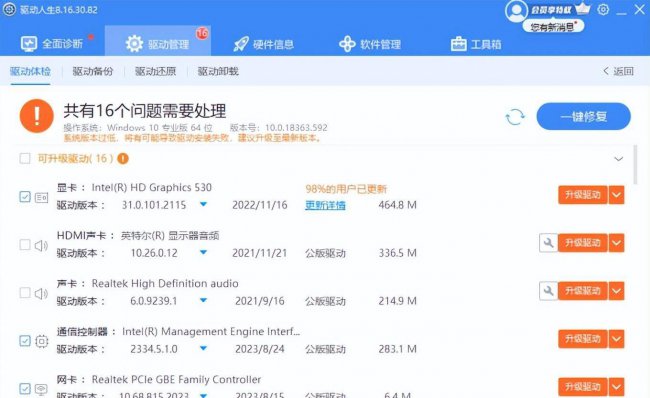Expand options arrow next to HDMI声卡 升级驱动
This screenshot has width=650, height=398.
coord(616,243)
